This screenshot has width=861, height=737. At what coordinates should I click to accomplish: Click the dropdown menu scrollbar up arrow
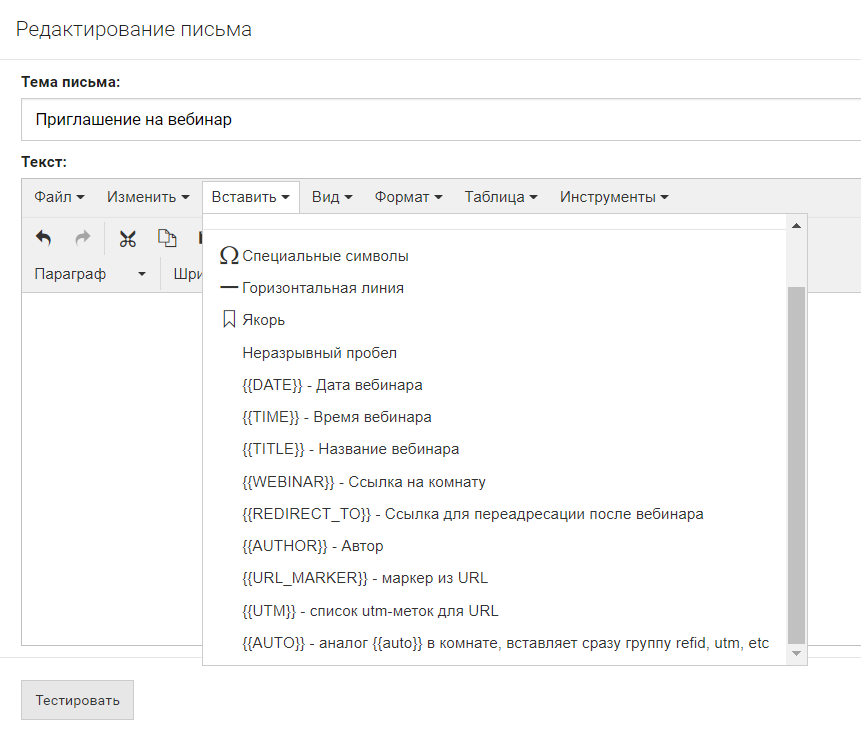tap(796, 225)
